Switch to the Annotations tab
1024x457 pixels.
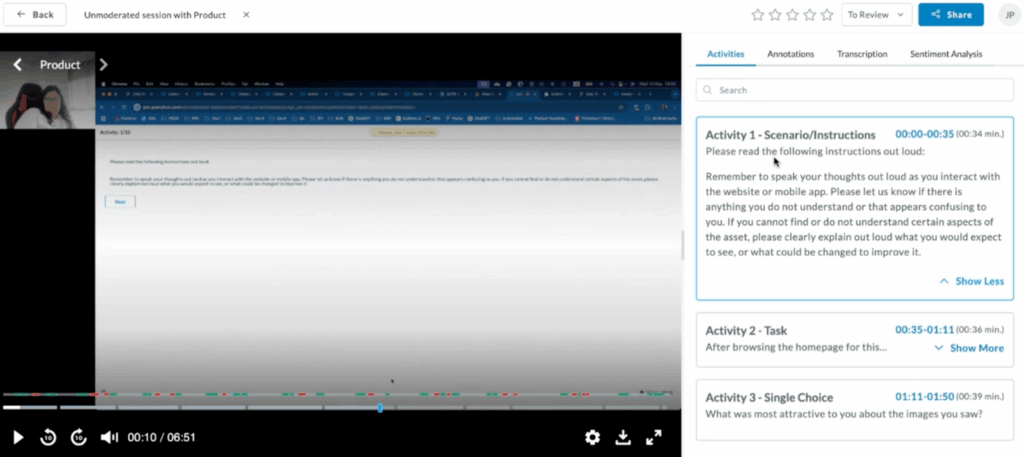(790, 54)
